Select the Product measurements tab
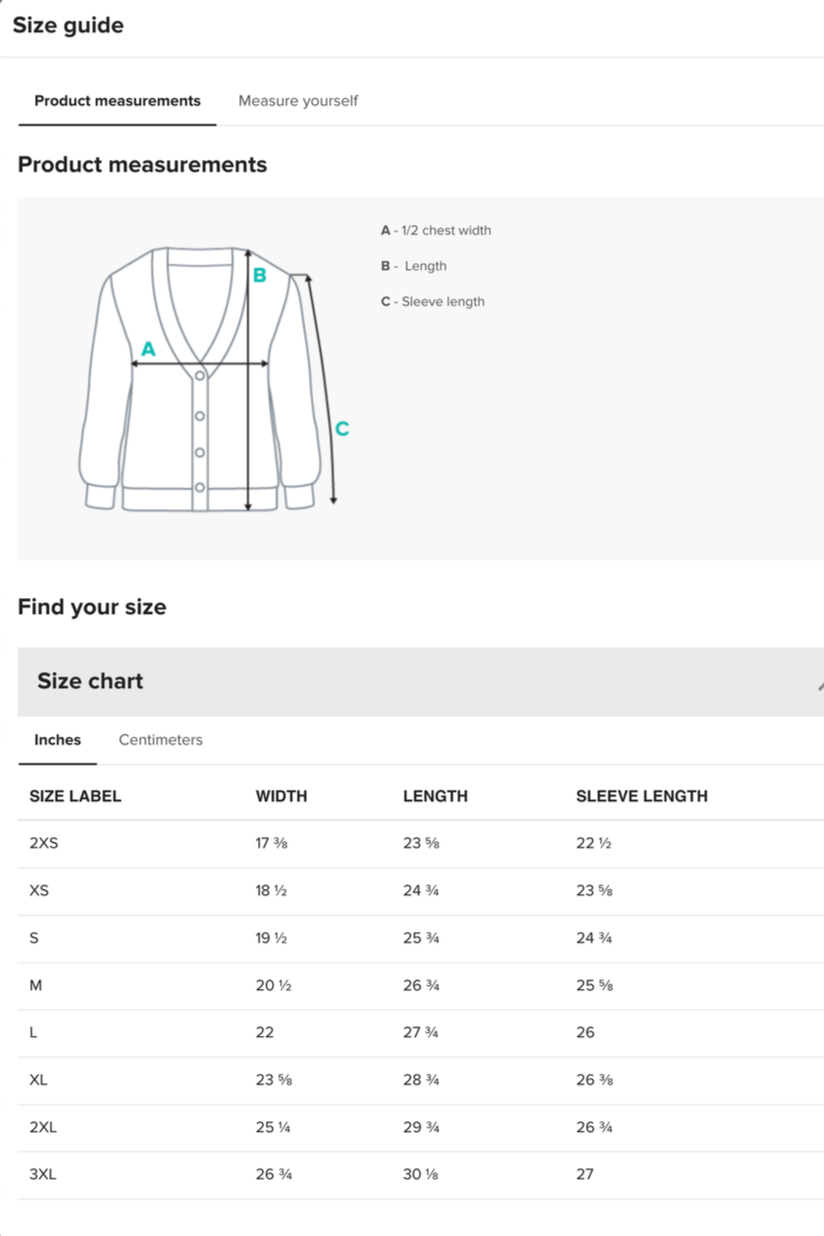824x1236 pixels. tap(117, 101)
